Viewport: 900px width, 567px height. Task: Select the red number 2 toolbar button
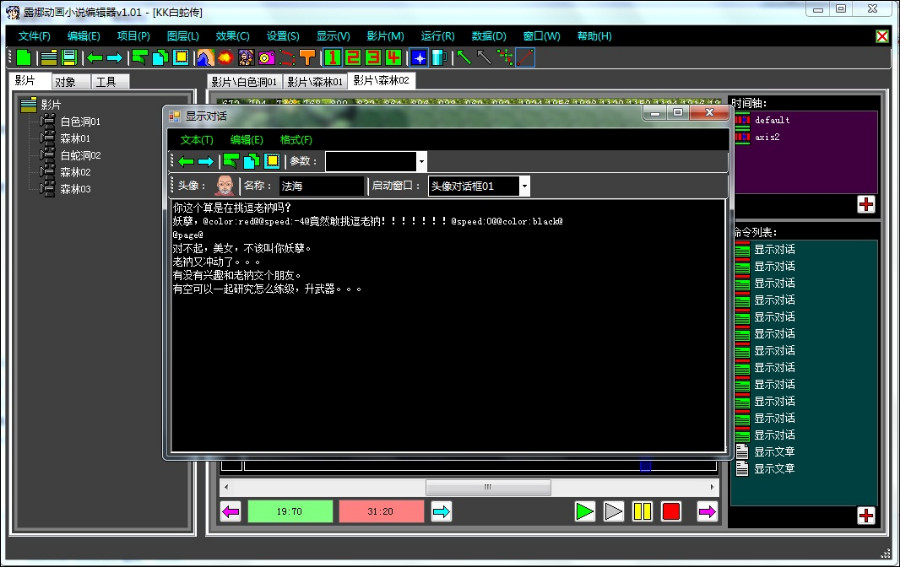tap(353, 57)
